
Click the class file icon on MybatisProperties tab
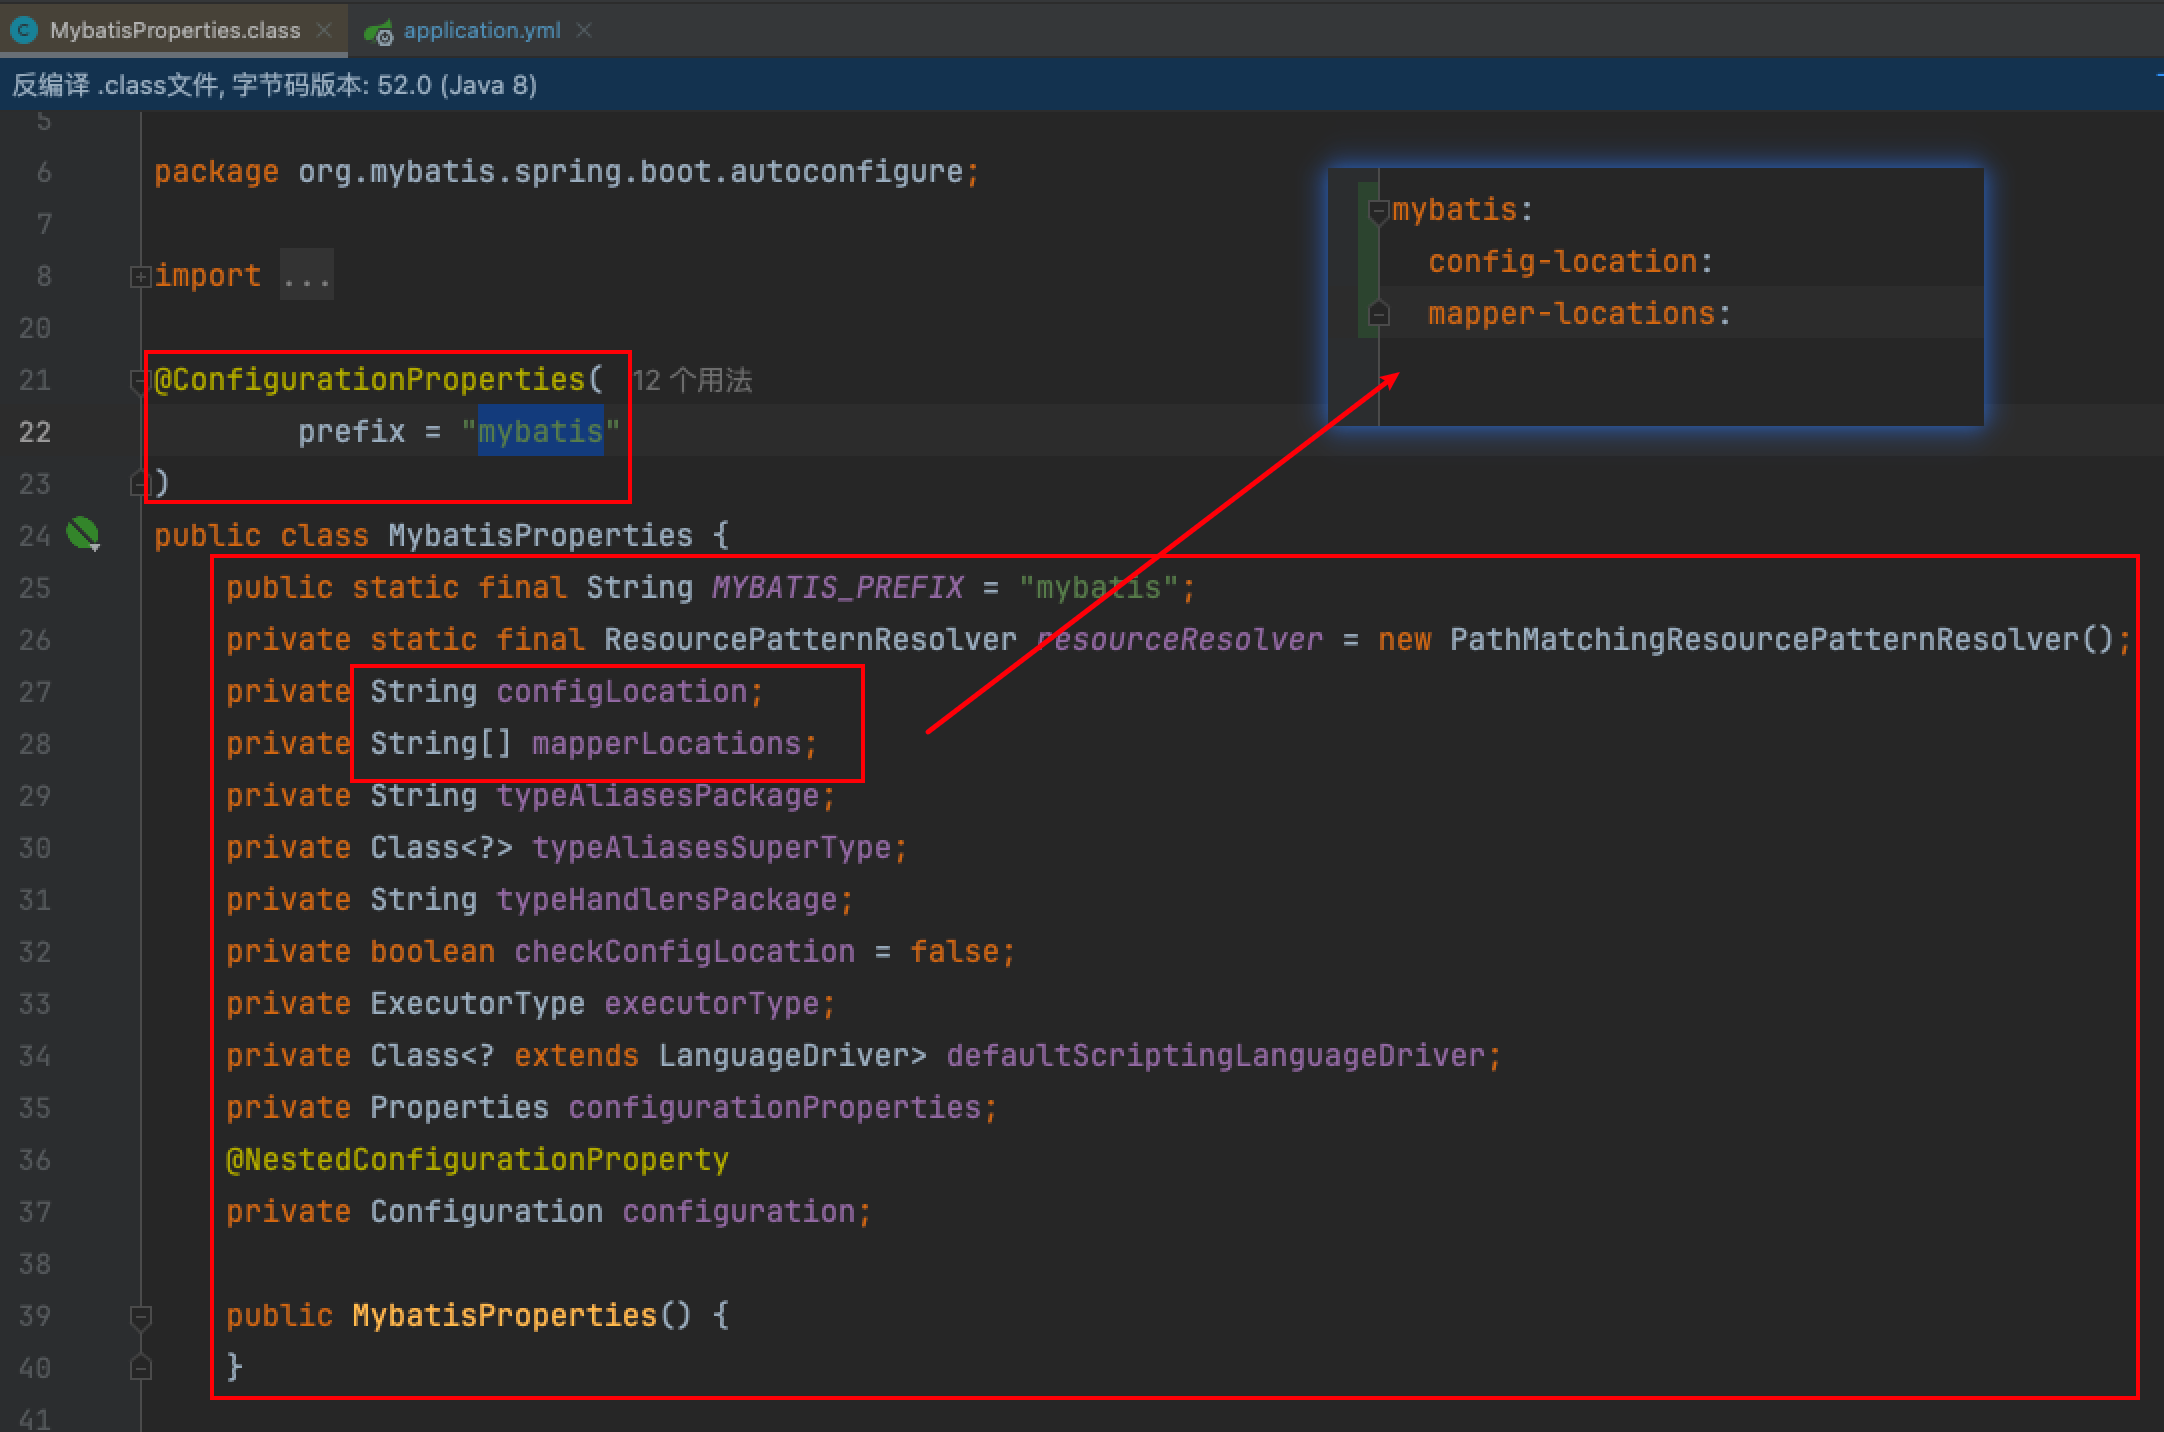(x=25, y=31)
